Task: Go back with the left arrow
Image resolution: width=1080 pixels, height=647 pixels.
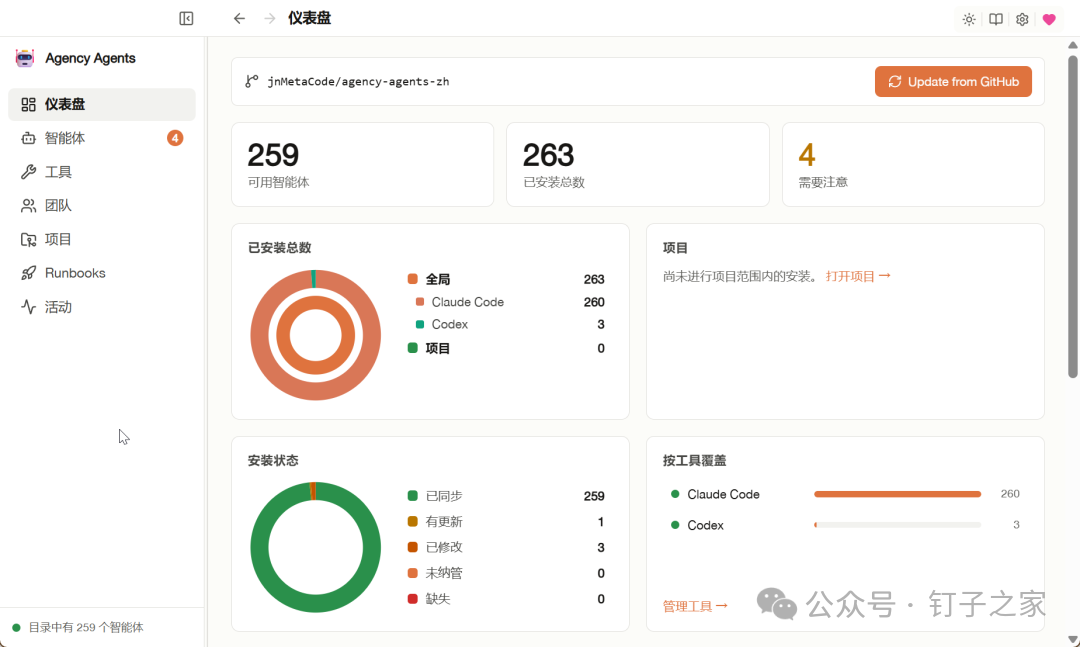Action: pyautogui.click(x=239, y=19)
